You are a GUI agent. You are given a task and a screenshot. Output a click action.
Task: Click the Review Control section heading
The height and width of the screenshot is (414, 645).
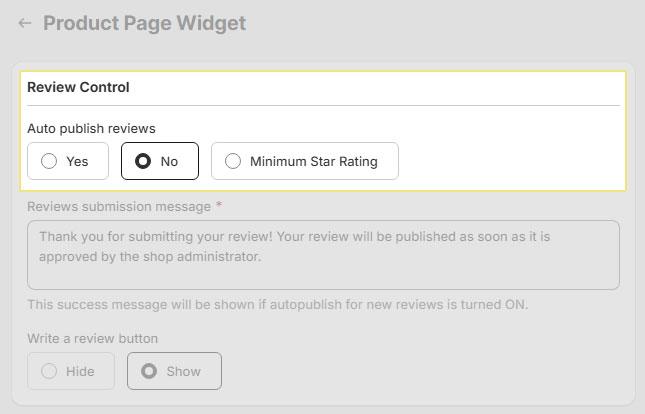[78, 87]
